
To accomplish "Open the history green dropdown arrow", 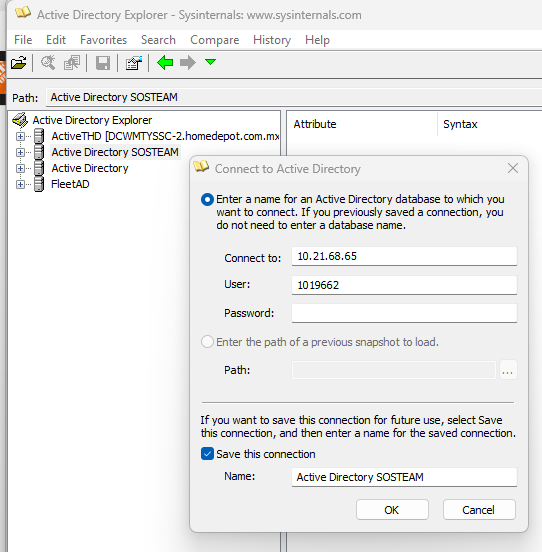I will click(210, 62).
